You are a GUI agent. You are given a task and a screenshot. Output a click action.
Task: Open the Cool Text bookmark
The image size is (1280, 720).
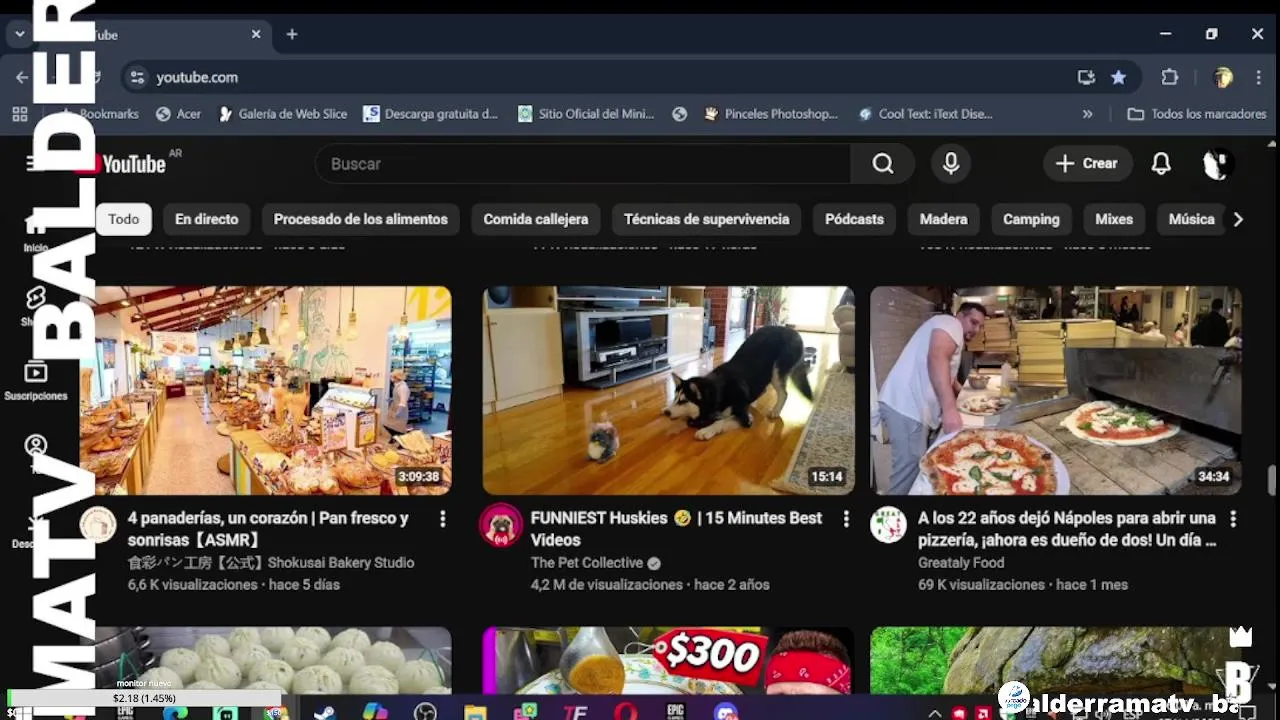(x=925, y=114)
